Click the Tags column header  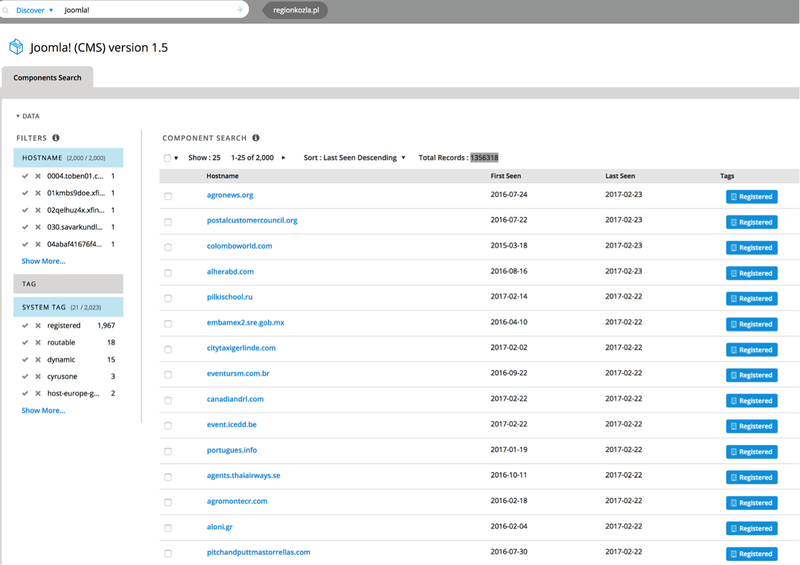727,176
